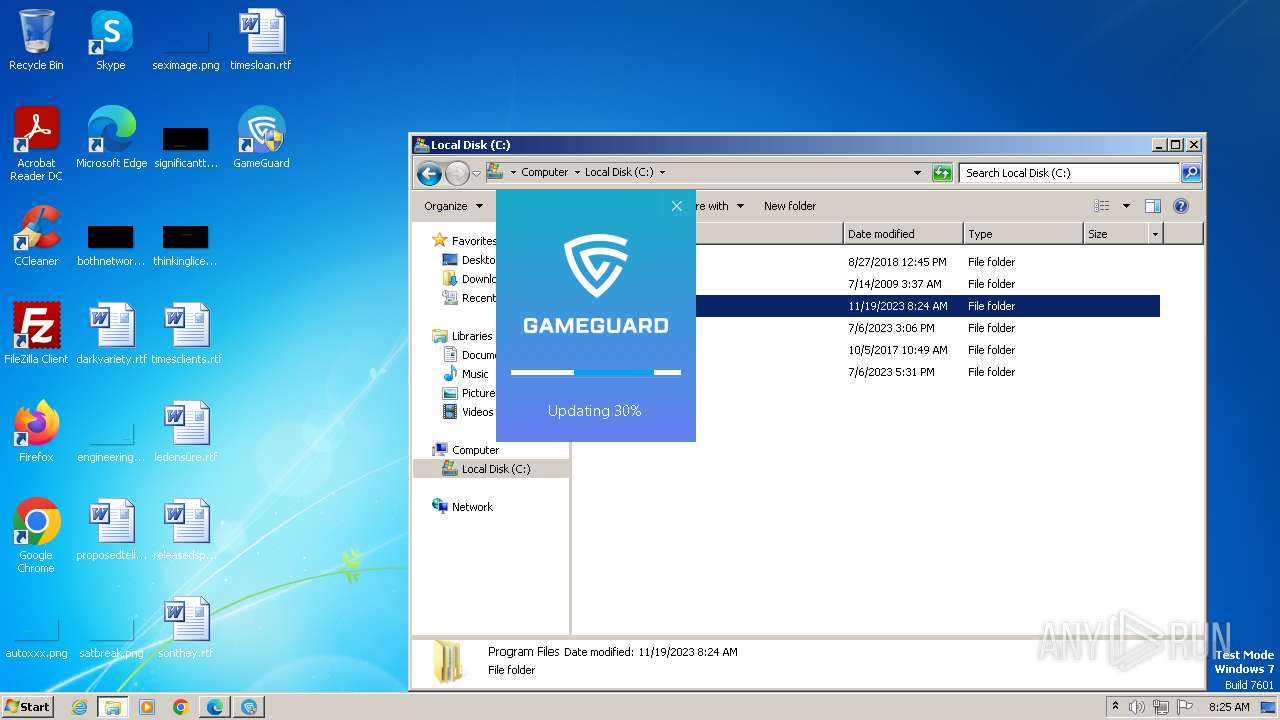The height and width of the screenshot is (720, 1280).
Task: Click the taskbar clock showing 8:25 AM
Action: [1228, 707]
